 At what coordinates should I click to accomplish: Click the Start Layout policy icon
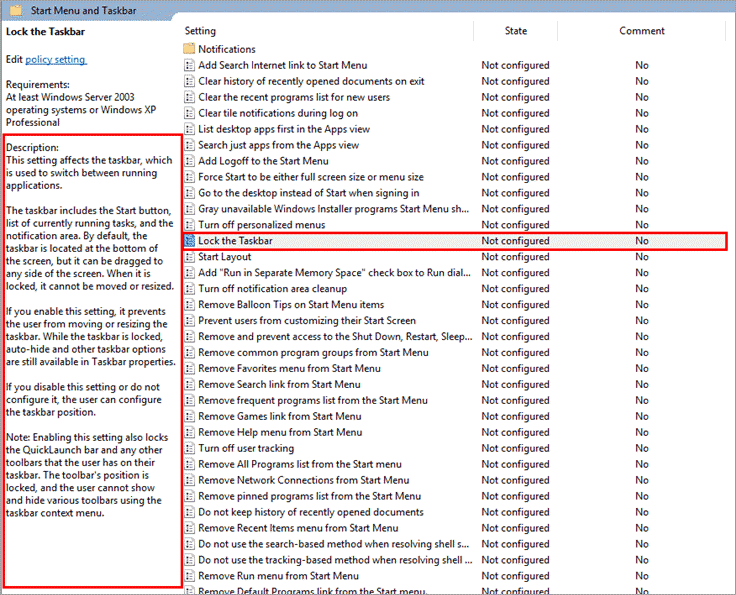pos(189,257)
